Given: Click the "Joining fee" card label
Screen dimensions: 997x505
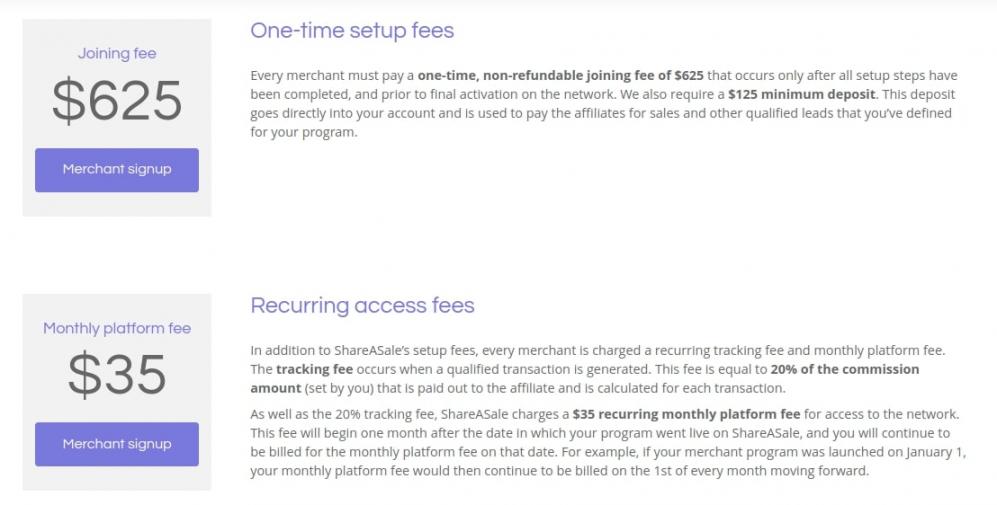Looking at the screenshot, I should pyautogui.click(x=117, y=54).
